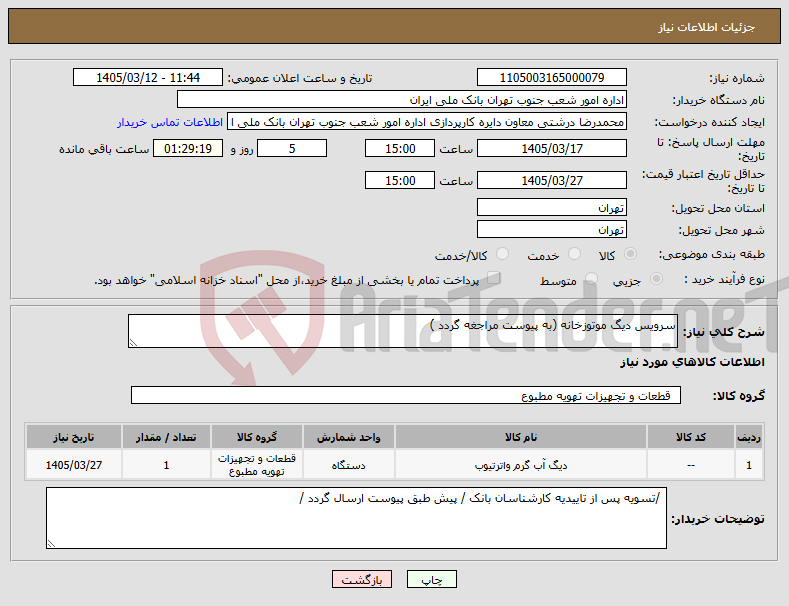This screenshot has height=606, width=789.
Task: Click the جزئیات اطلاعات نیاز header title
Action: 706,27
